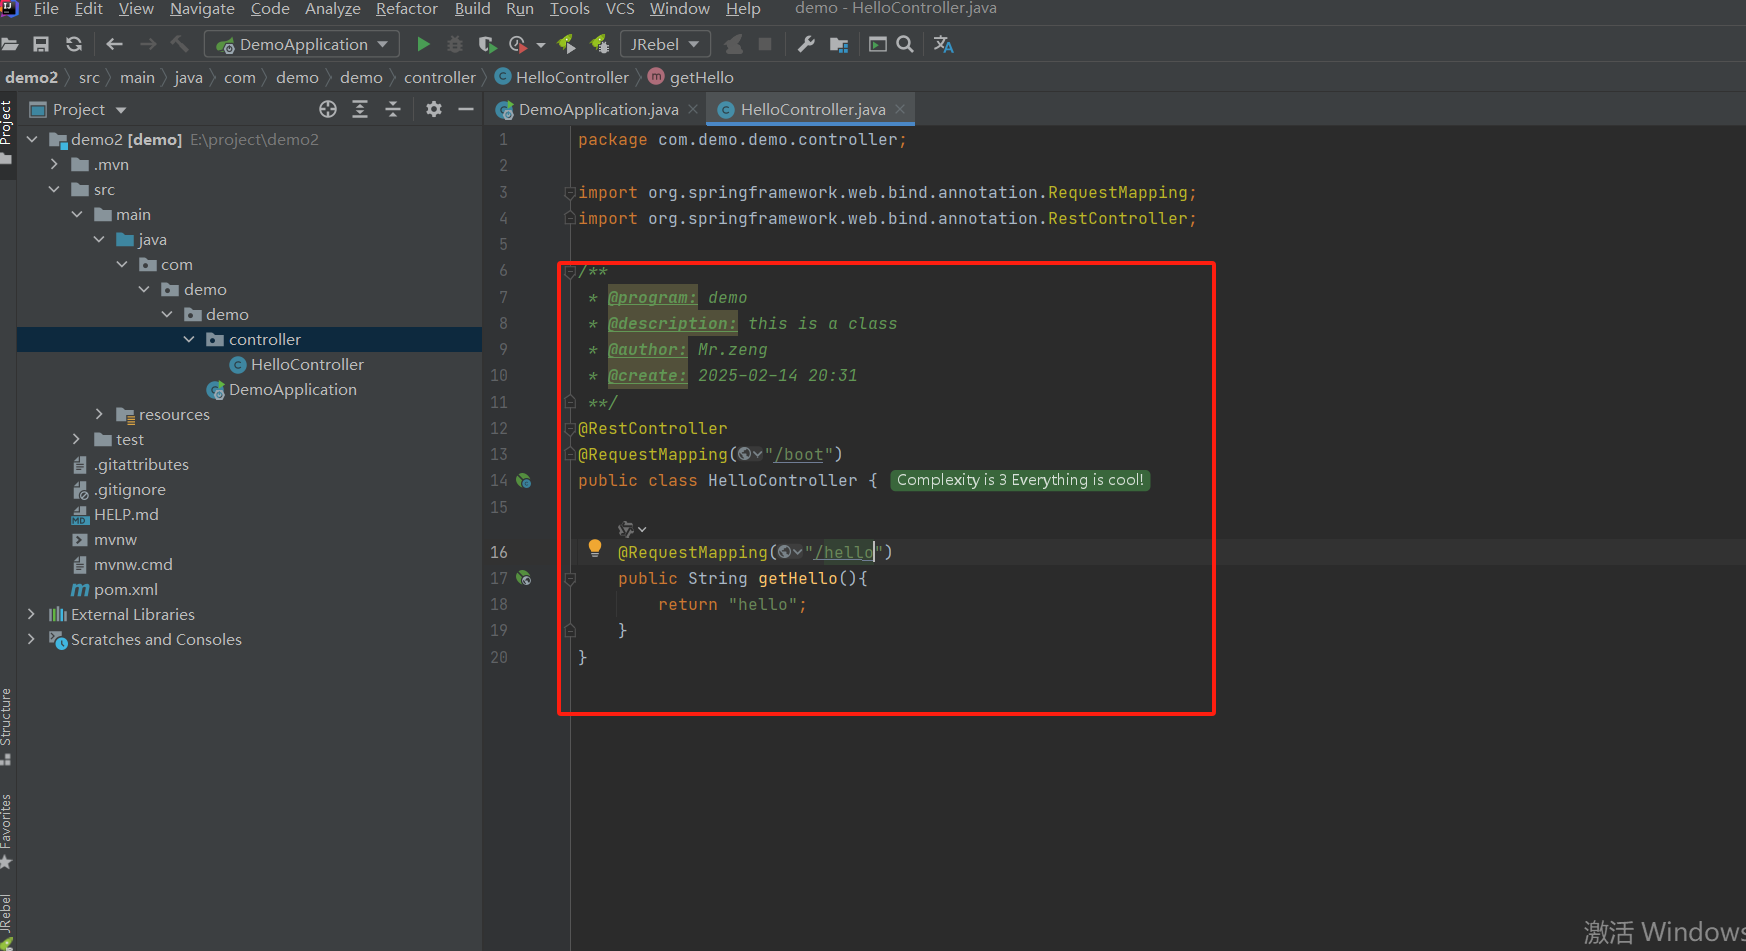
Task: Click the Search Everywhere magnifier icon
Action: (905, 44)
